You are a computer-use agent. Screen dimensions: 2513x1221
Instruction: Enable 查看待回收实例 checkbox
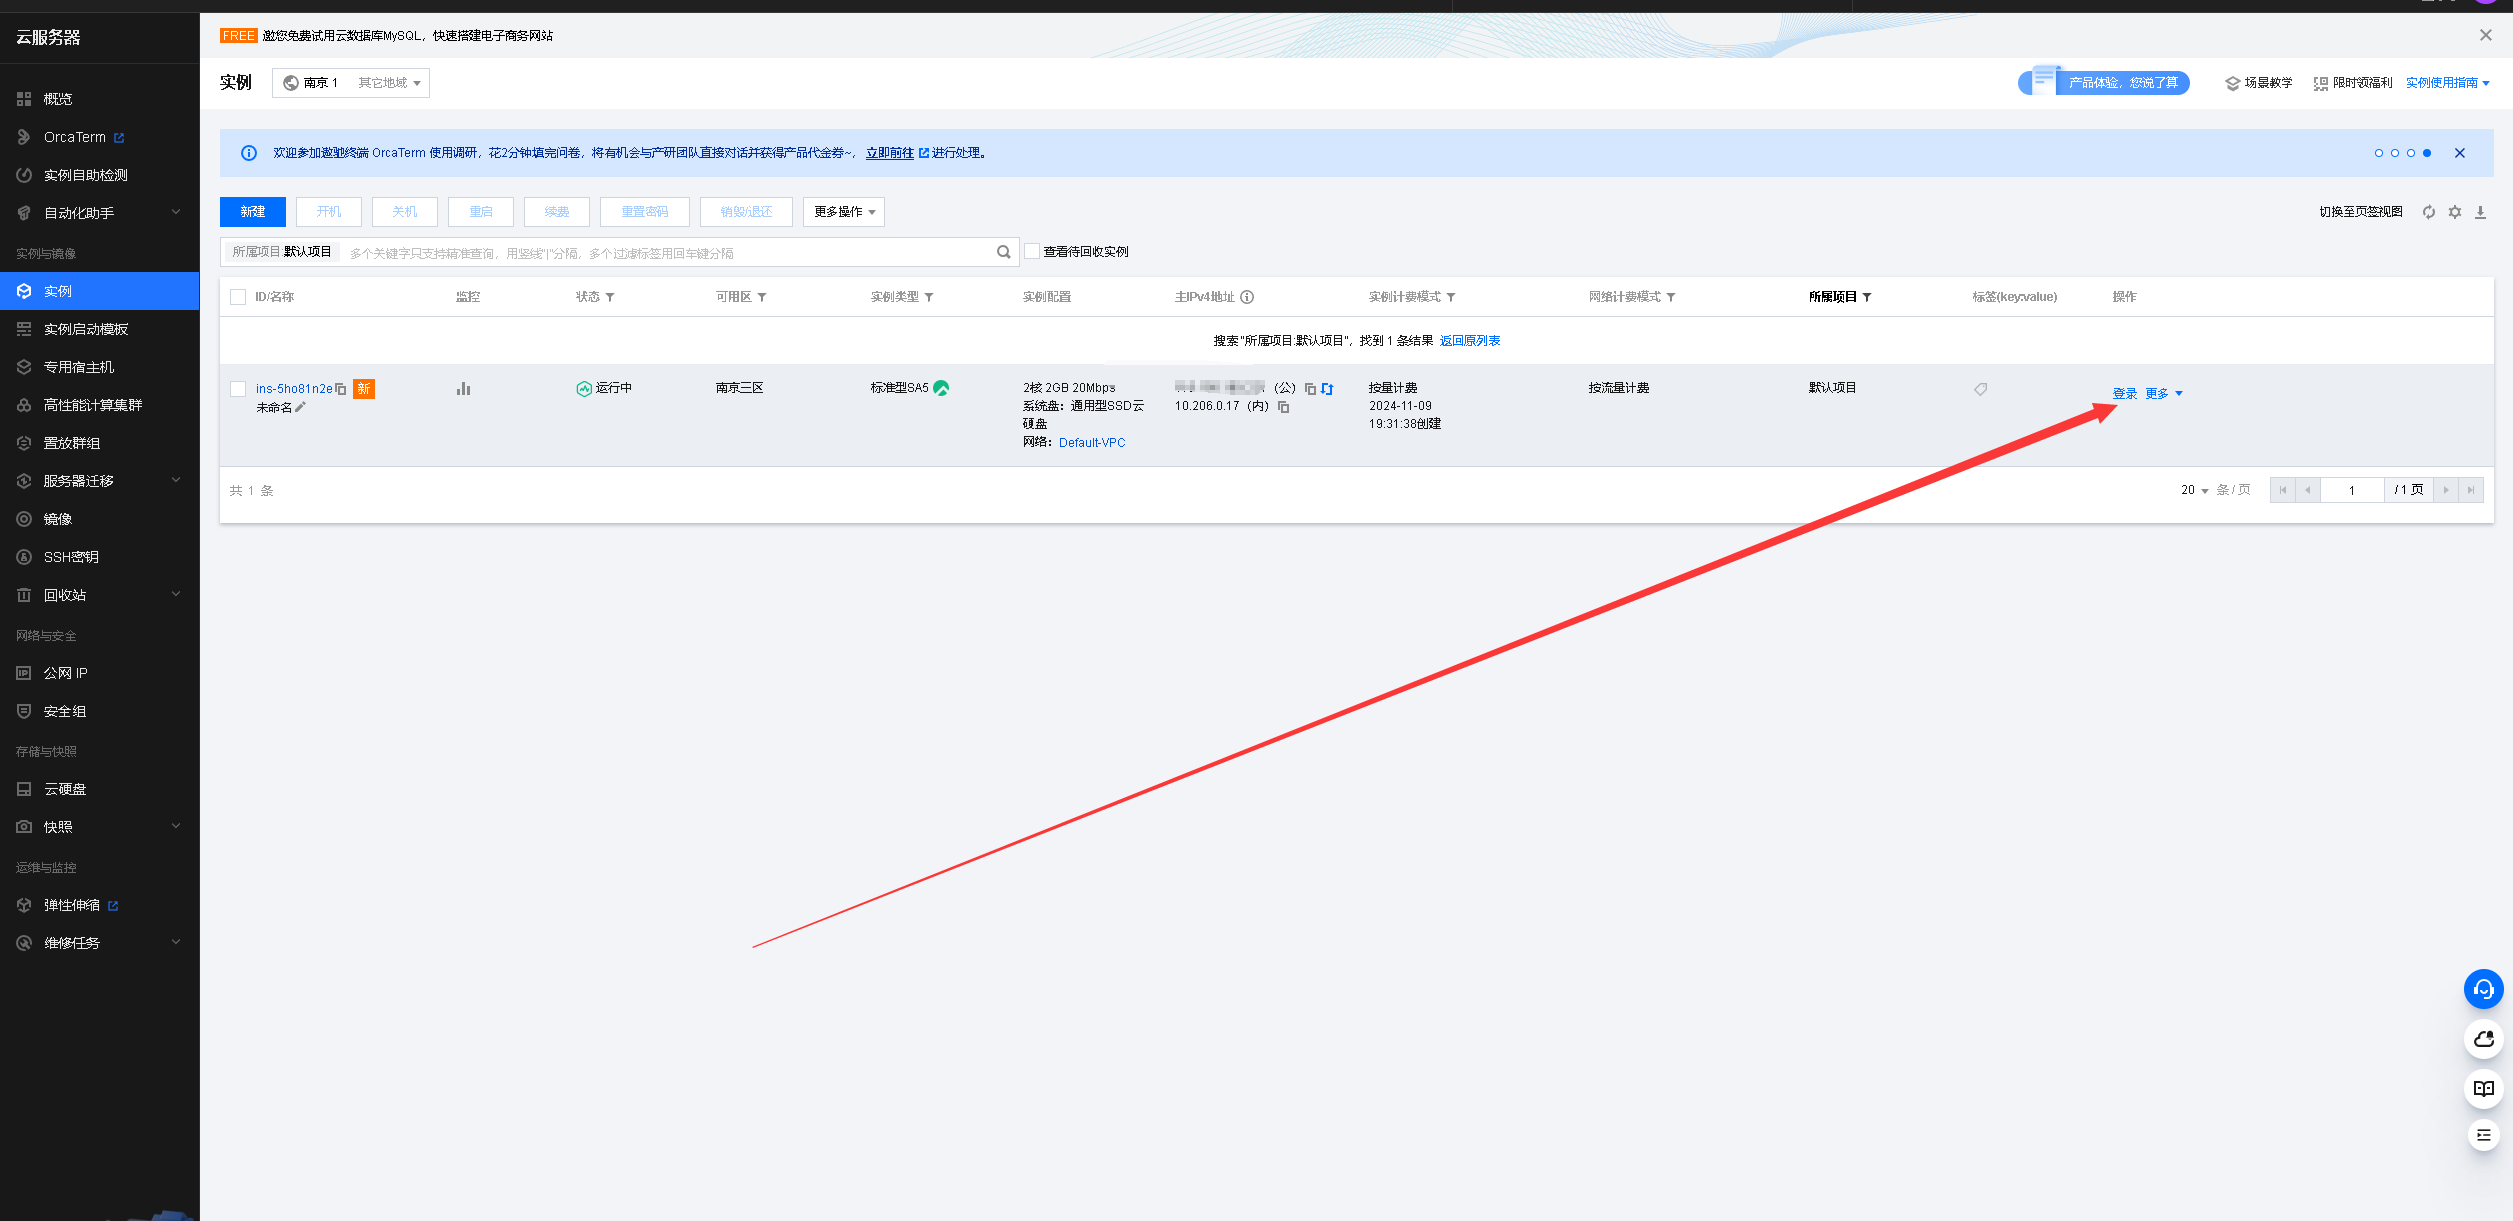point(1032,252)
